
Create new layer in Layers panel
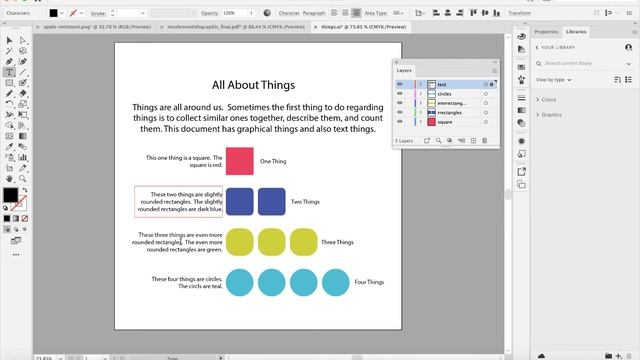473,141
